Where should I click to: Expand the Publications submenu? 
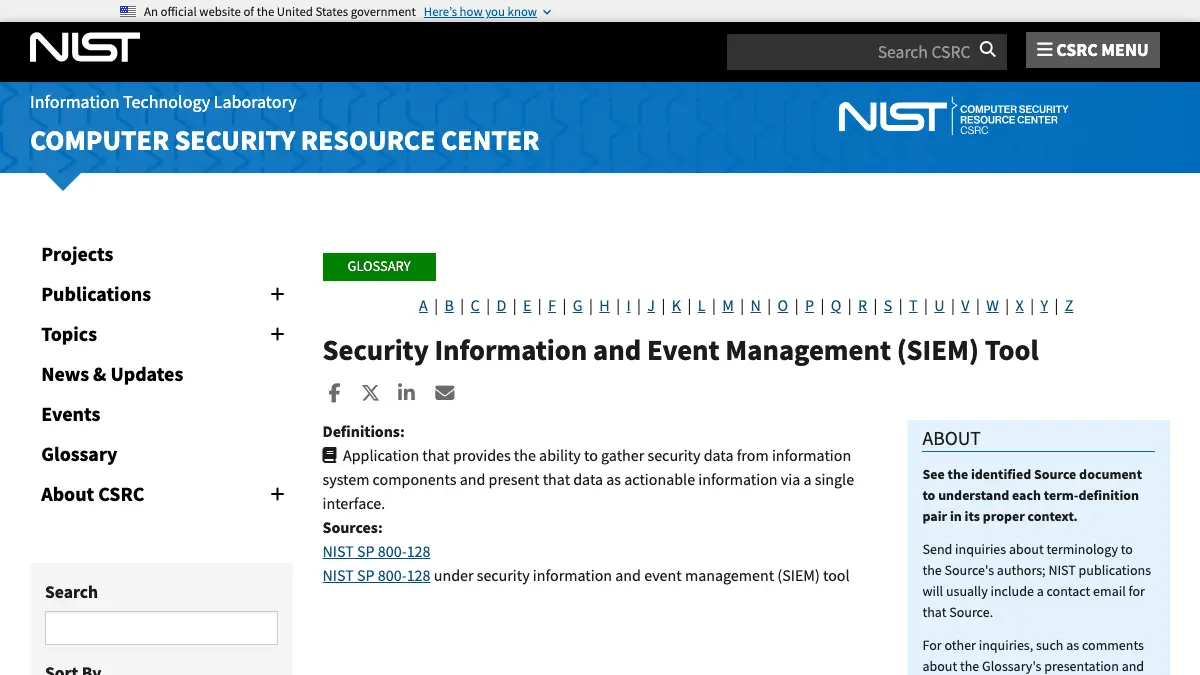pyautogui.click(x=277, y=294)
